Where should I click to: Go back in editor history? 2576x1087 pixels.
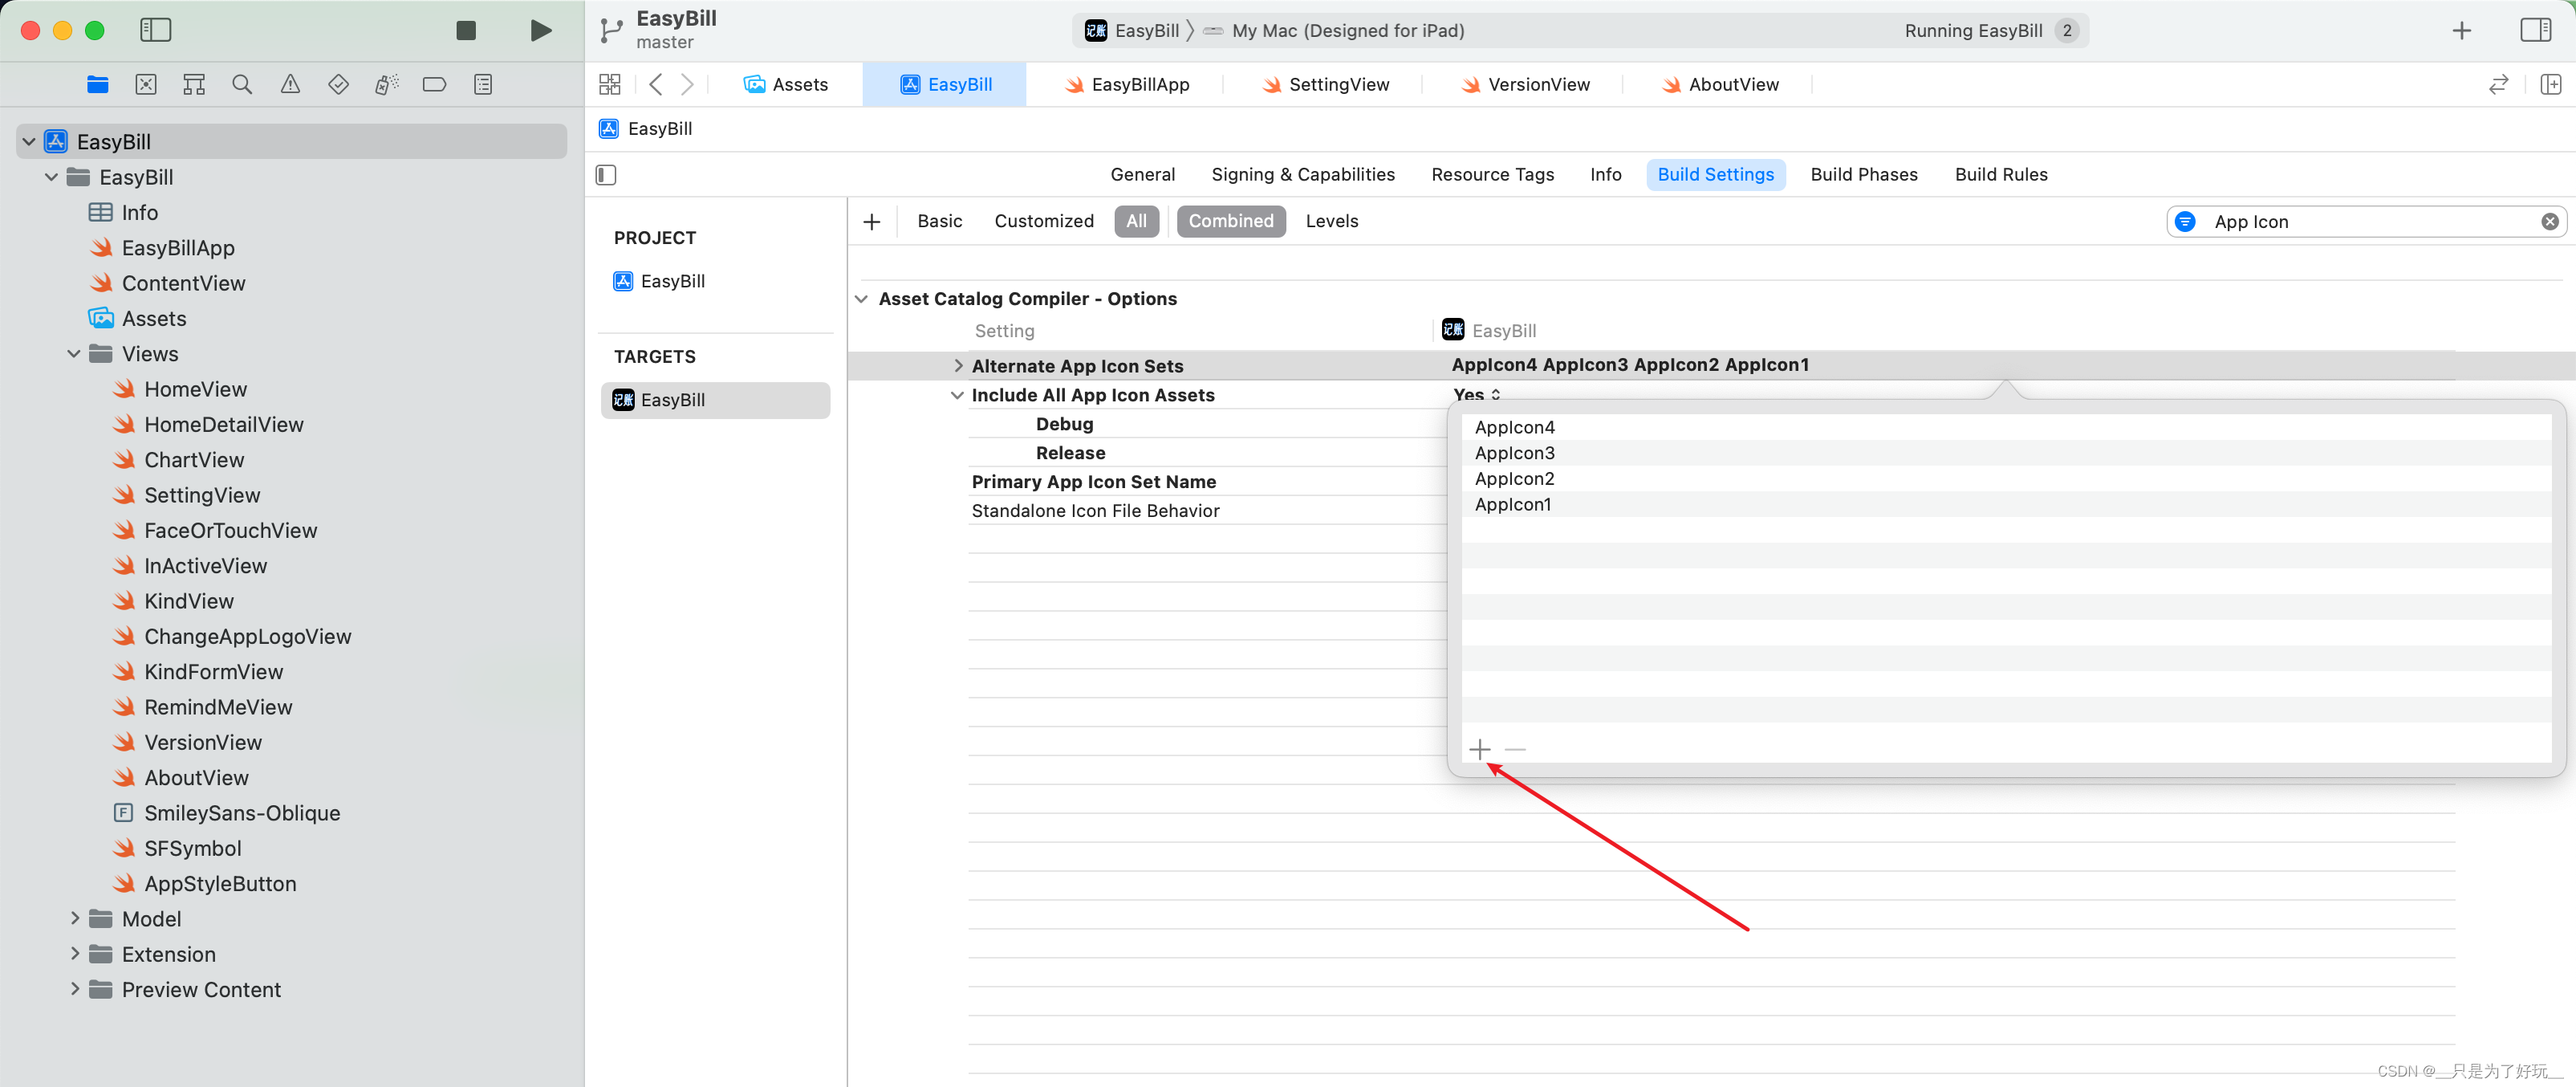coord(656,84)
